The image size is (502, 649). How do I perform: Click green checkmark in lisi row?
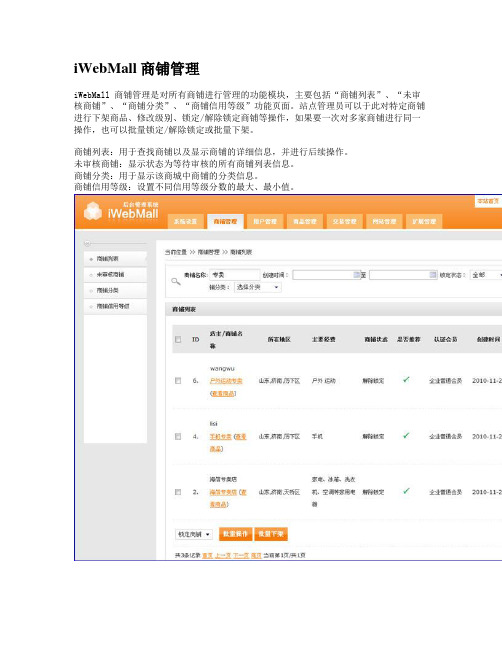point(406,435)
